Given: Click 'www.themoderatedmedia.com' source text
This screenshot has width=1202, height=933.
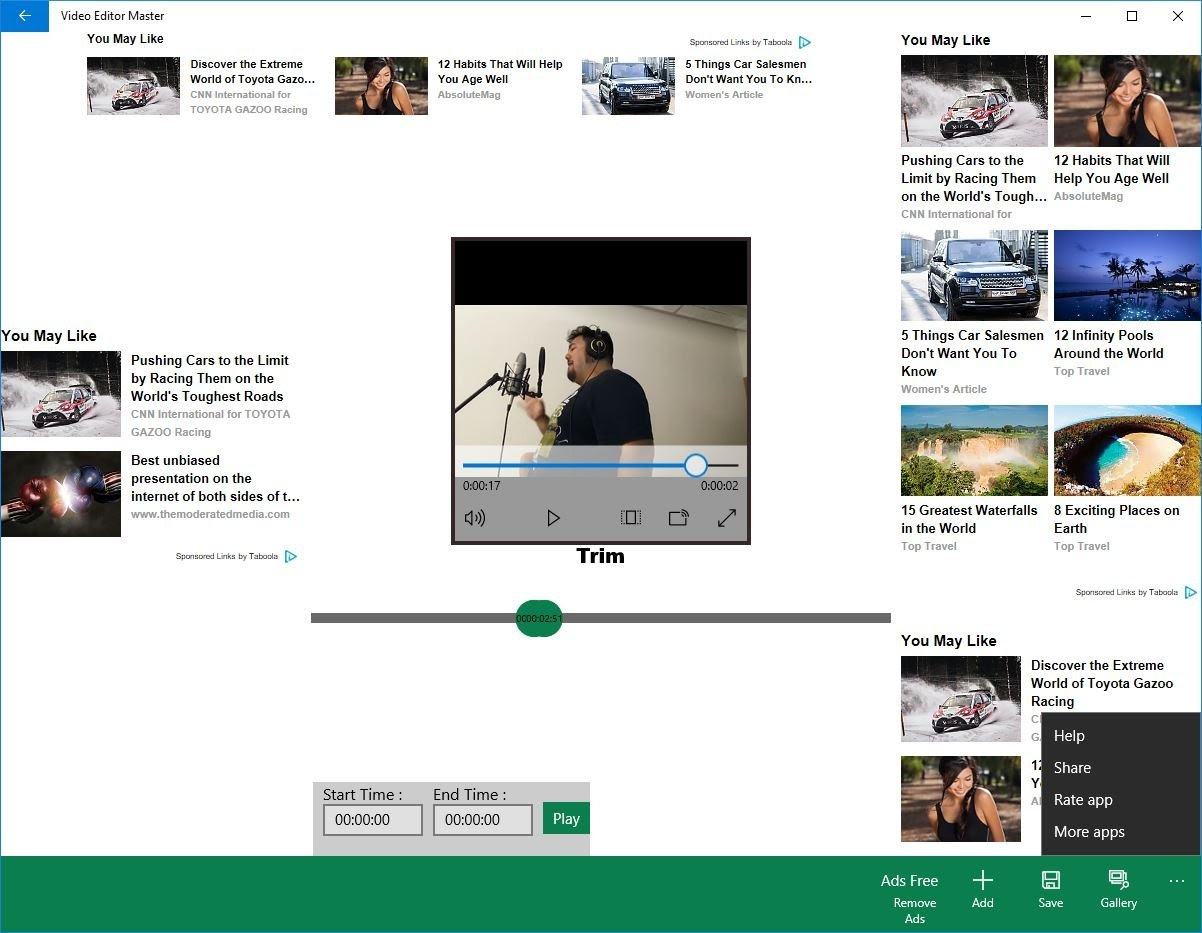Looking at the screenshot, I should click(x=210, y=514).
